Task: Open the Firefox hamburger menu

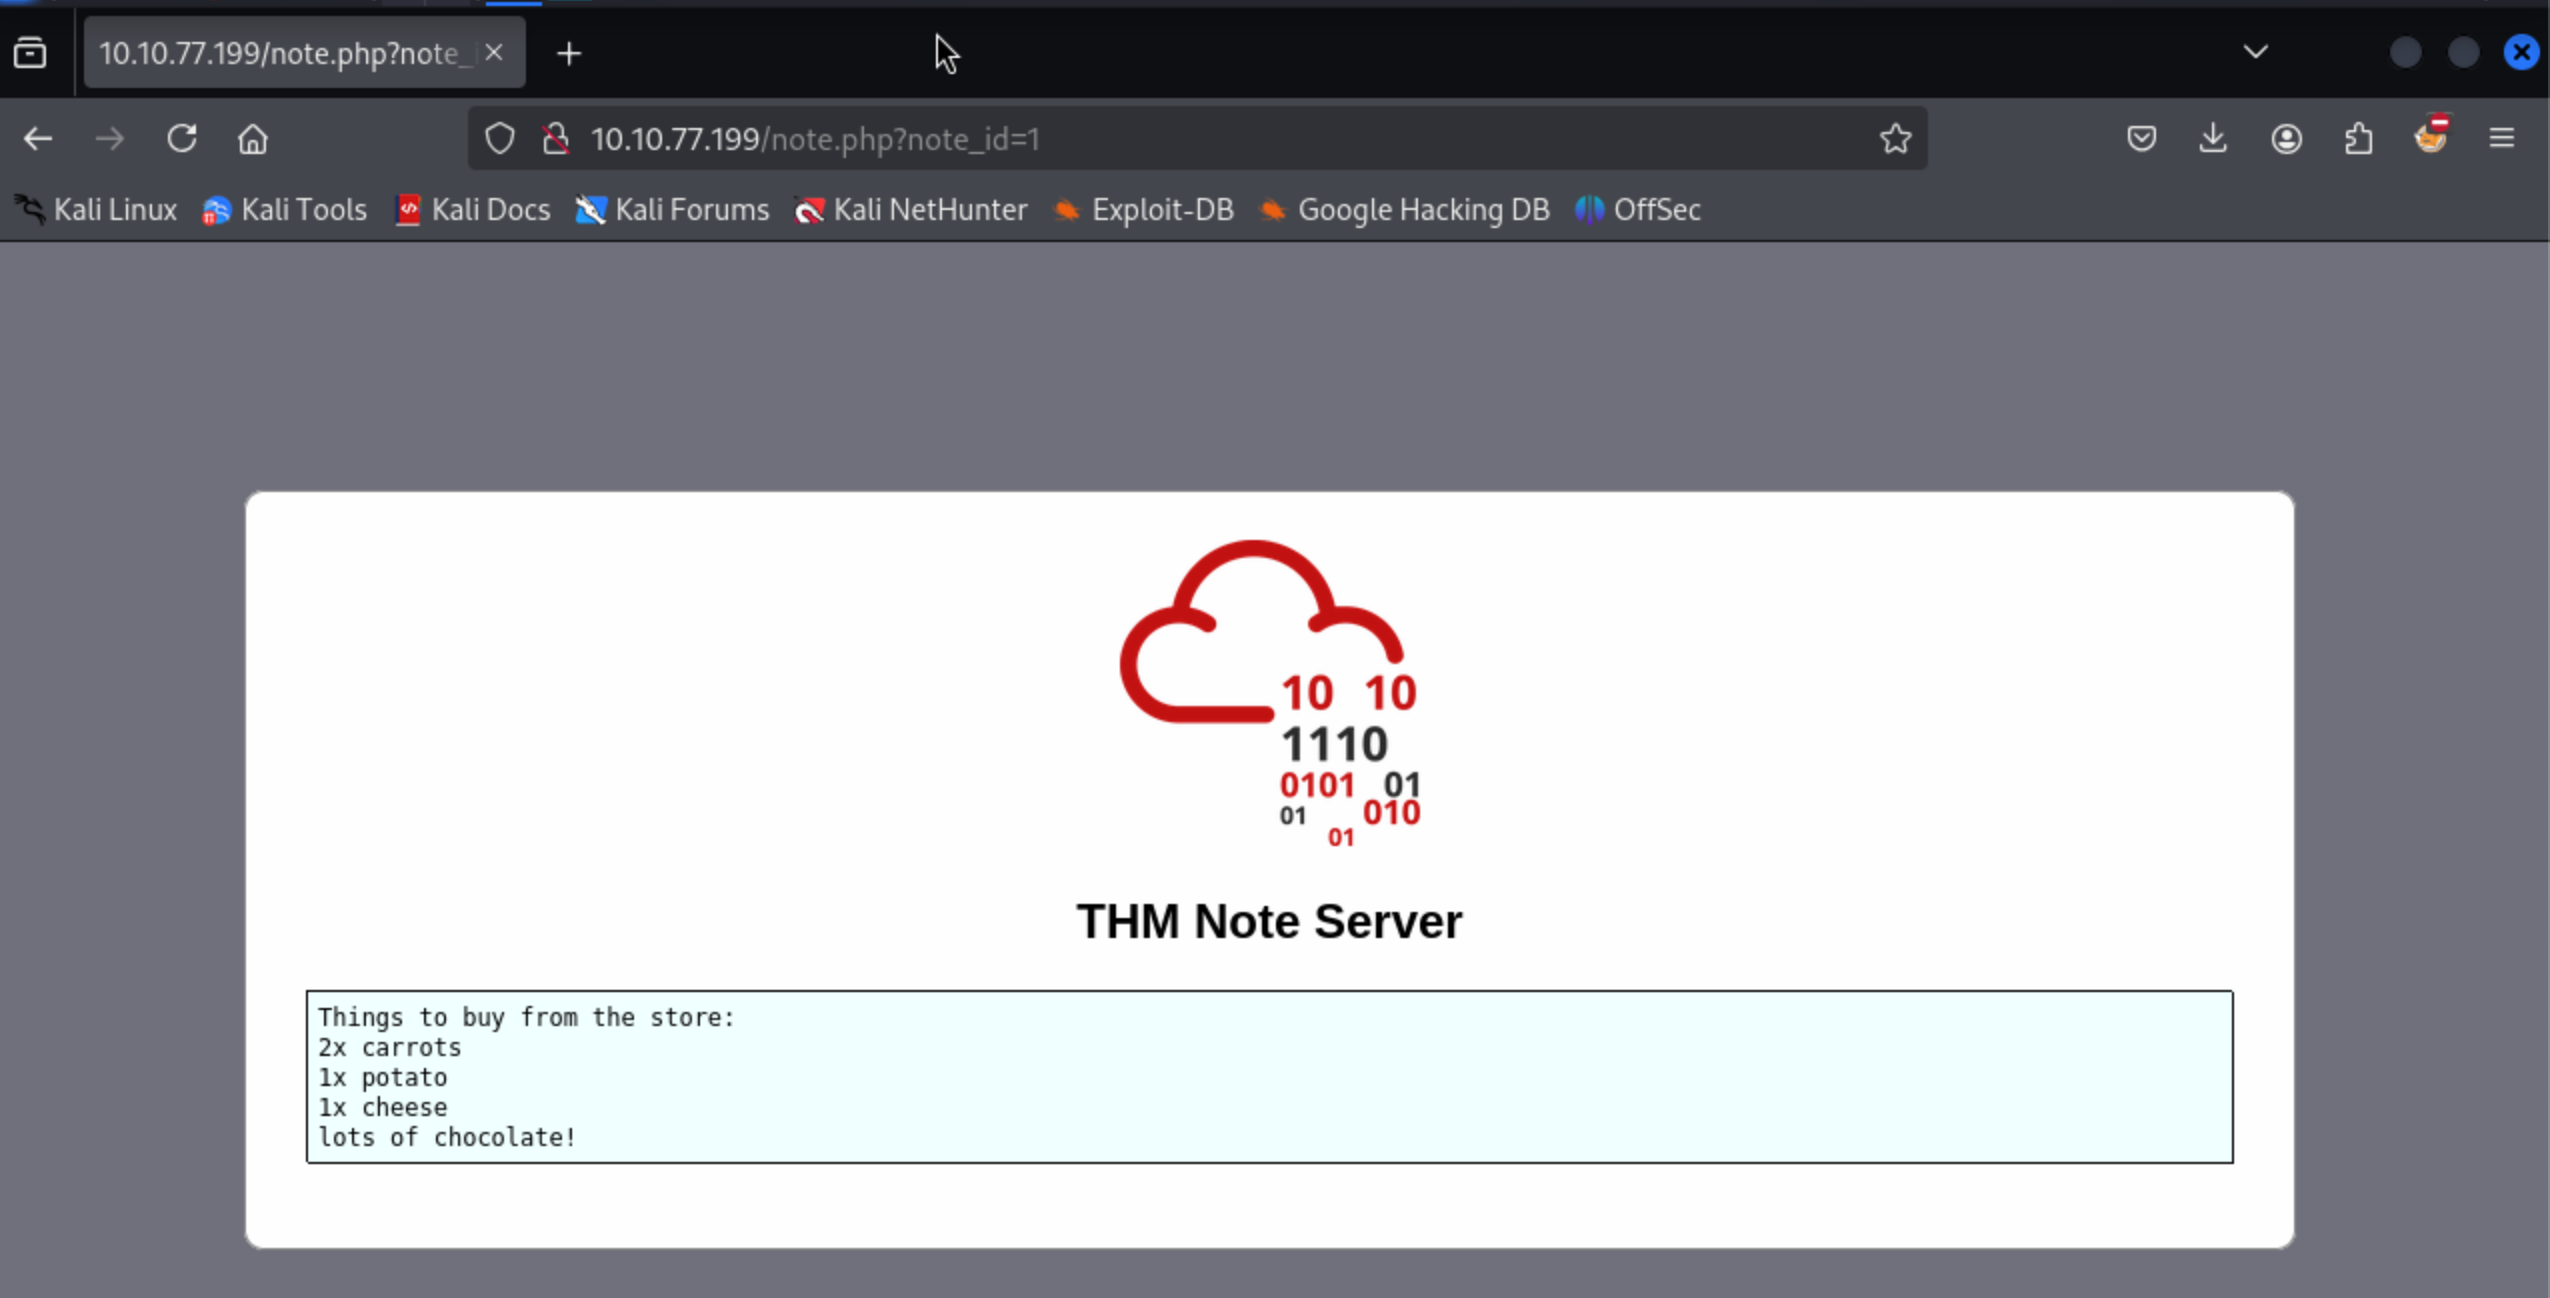Action: tap(2502, 139)
